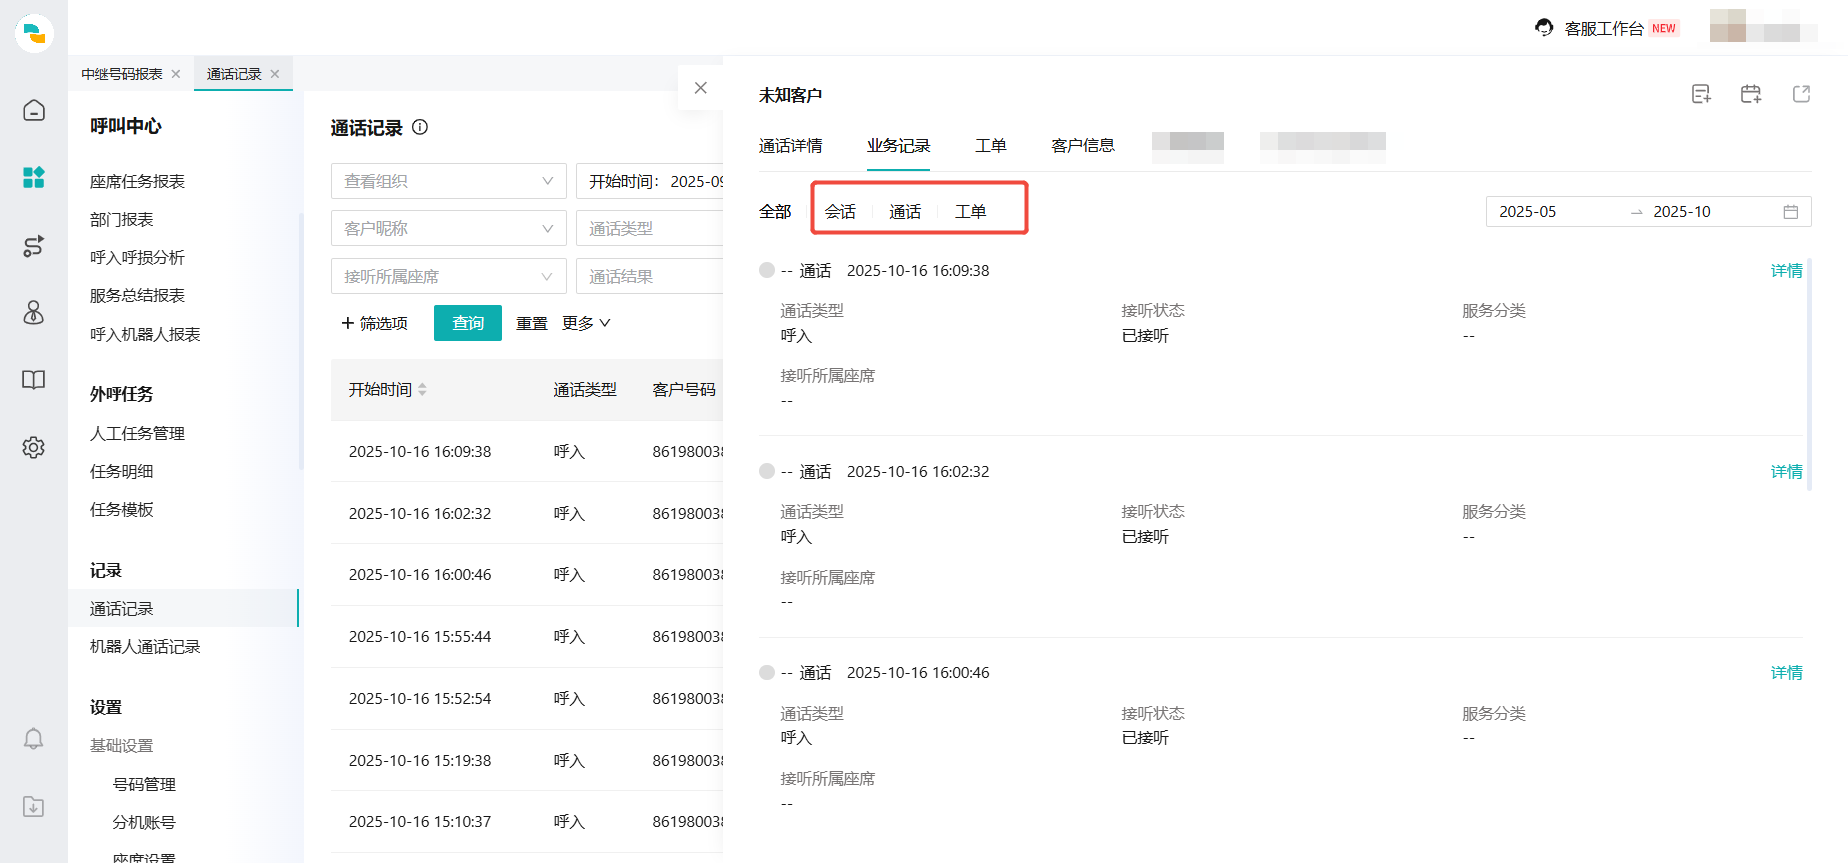Open 详情 for the 16:02:32 call

click(x=1786, y=472)
